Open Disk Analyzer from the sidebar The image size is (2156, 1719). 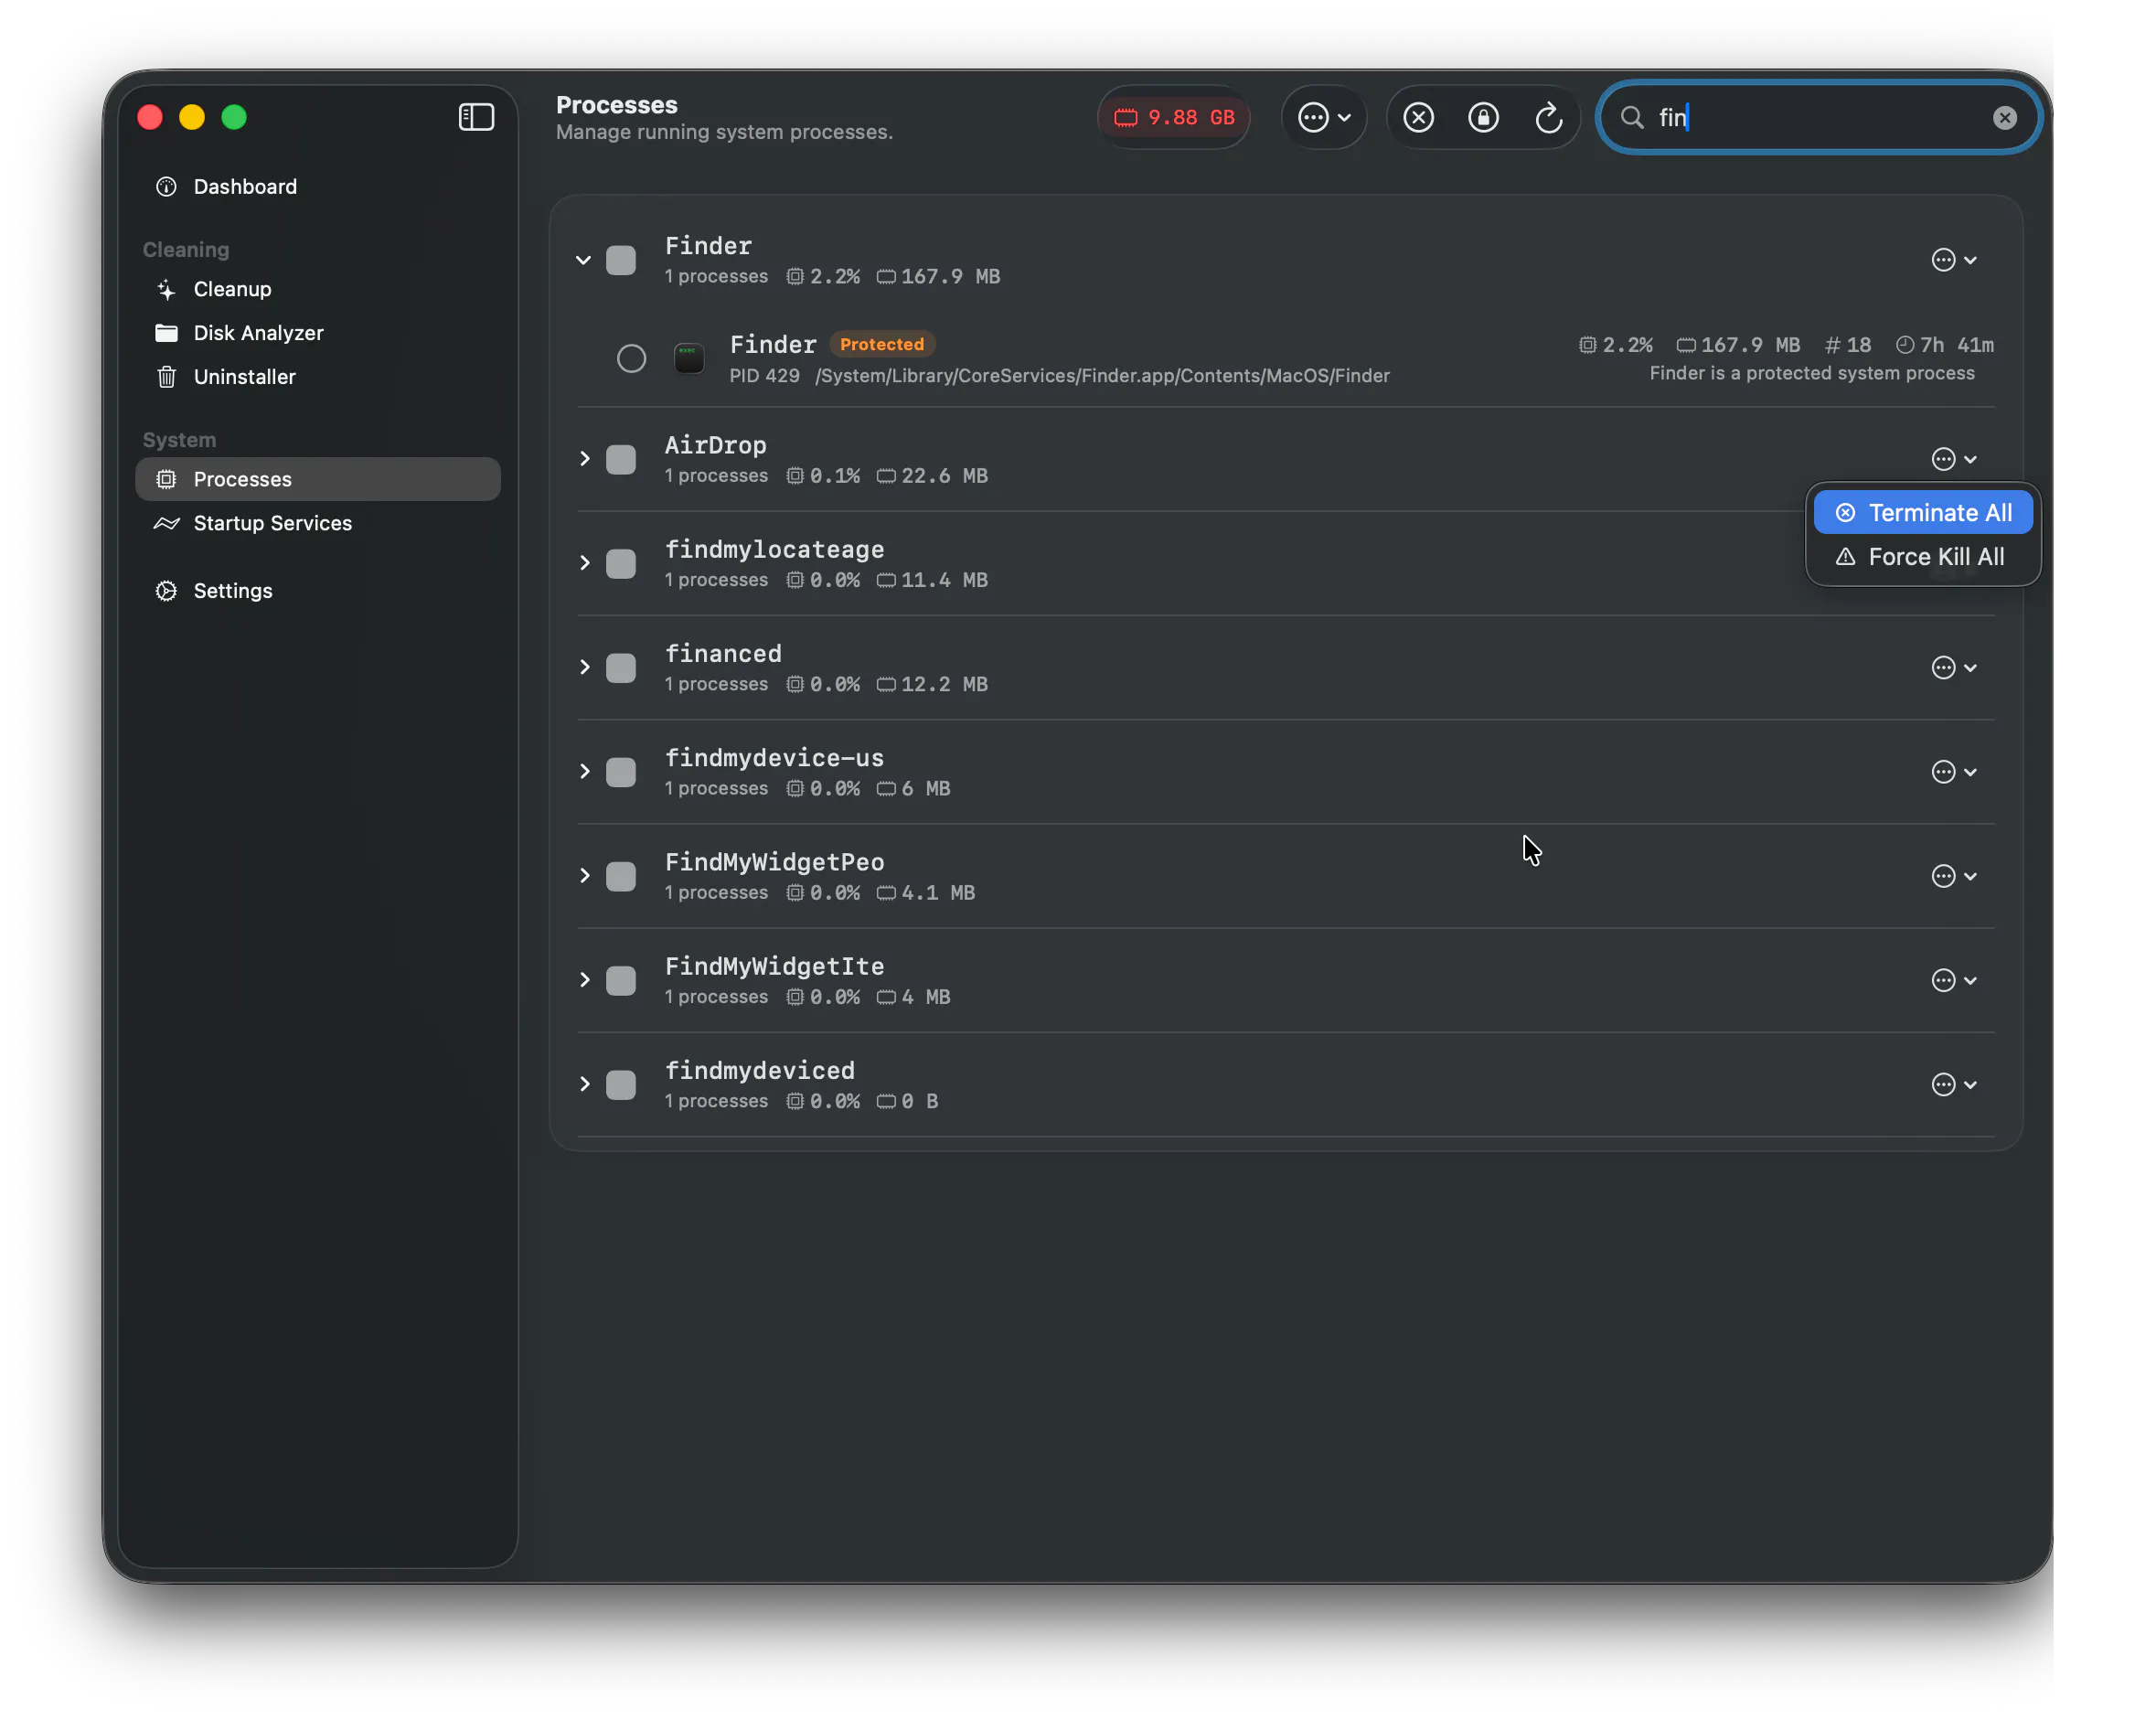(258, 333)
